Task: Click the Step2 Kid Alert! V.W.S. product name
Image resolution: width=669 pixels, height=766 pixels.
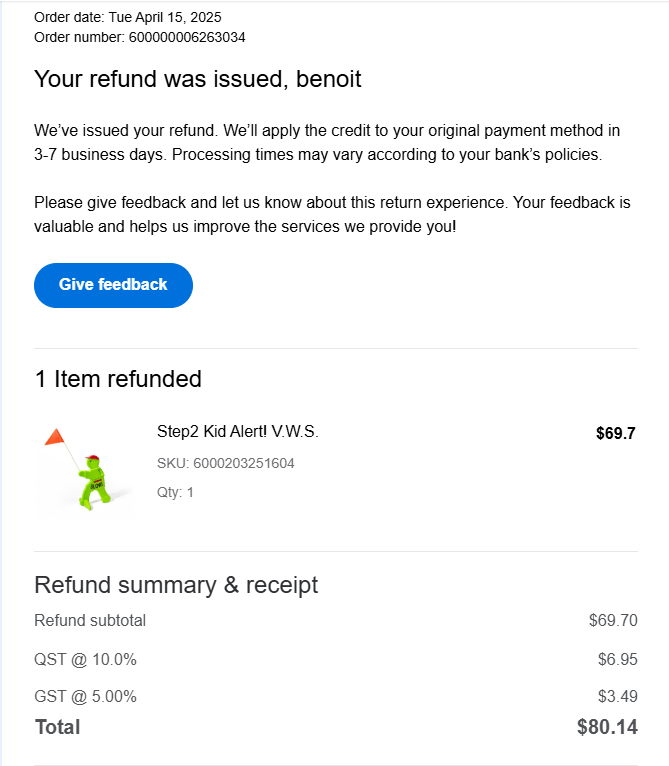Action: (x=237, y=432)
